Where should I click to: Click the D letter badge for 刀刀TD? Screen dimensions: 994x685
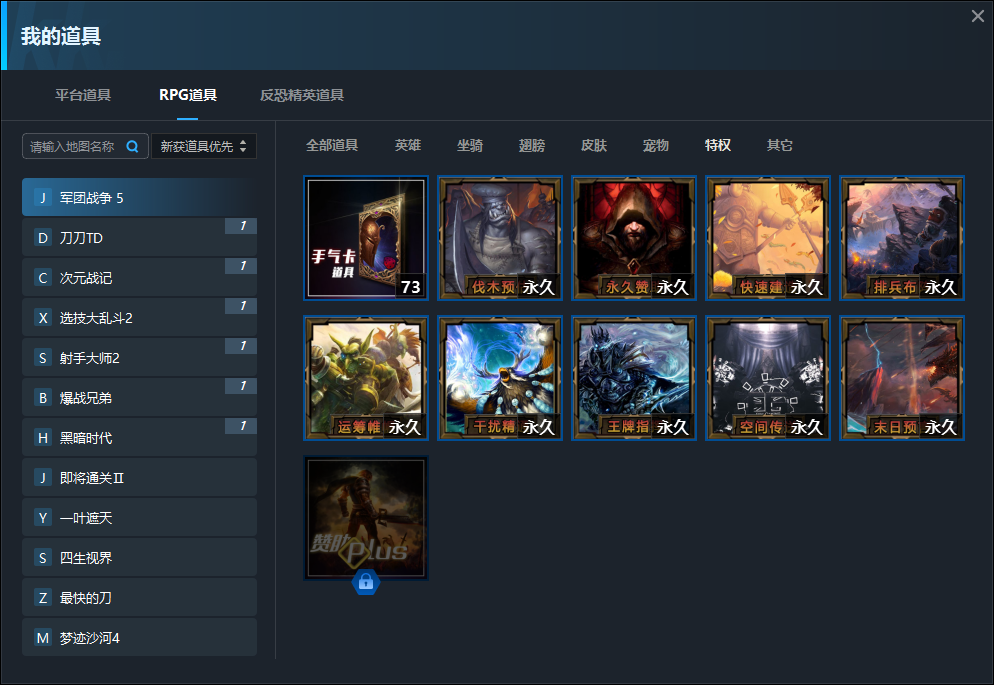42,238
